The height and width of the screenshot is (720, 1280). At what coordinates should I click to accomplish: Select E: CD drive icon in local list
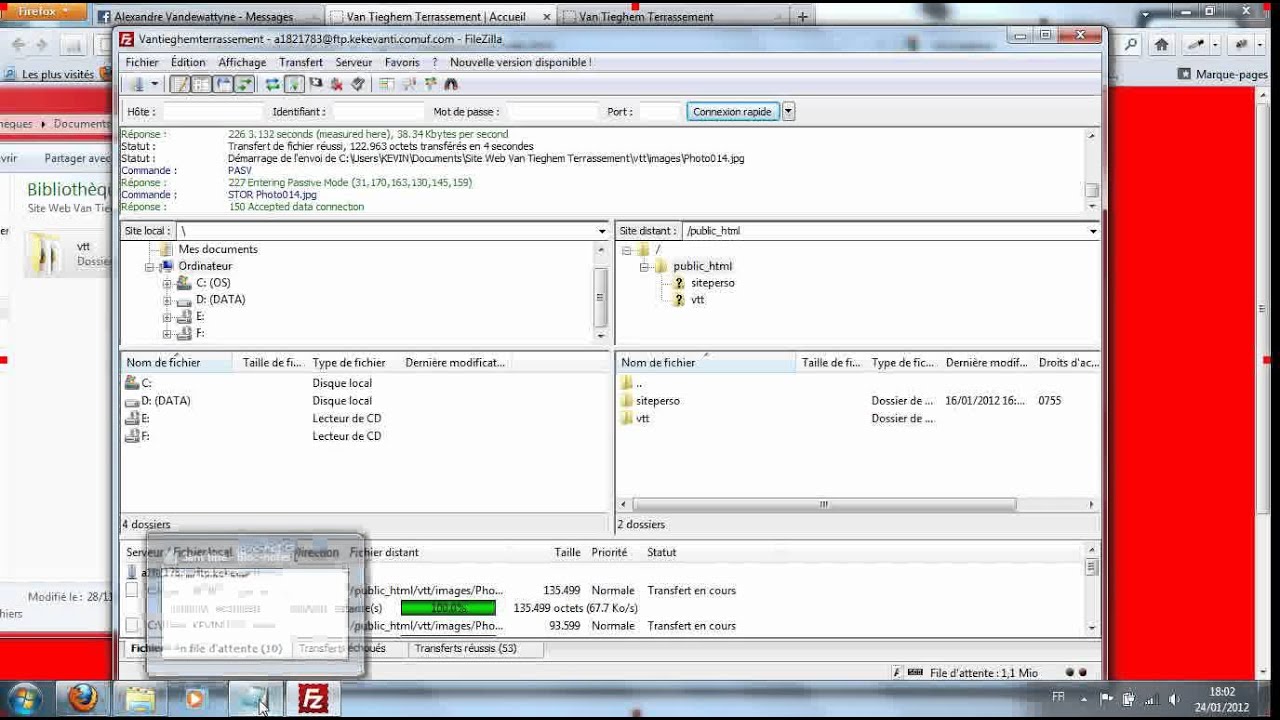click(x=132, y=418)
